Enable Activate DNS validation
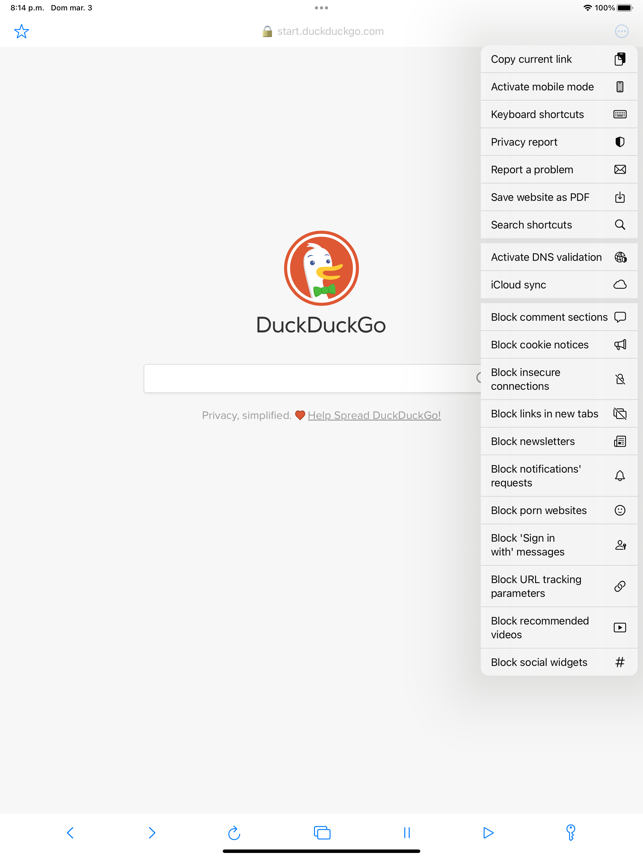This screenshot has height=858, width=643. coord(559,257)
